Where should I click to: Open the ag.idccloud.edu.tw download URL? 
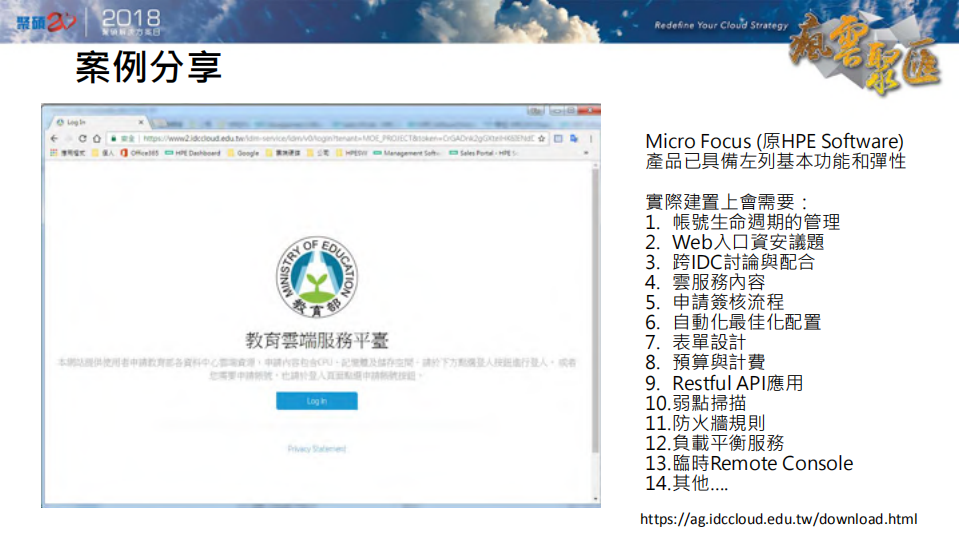(779, 519)
